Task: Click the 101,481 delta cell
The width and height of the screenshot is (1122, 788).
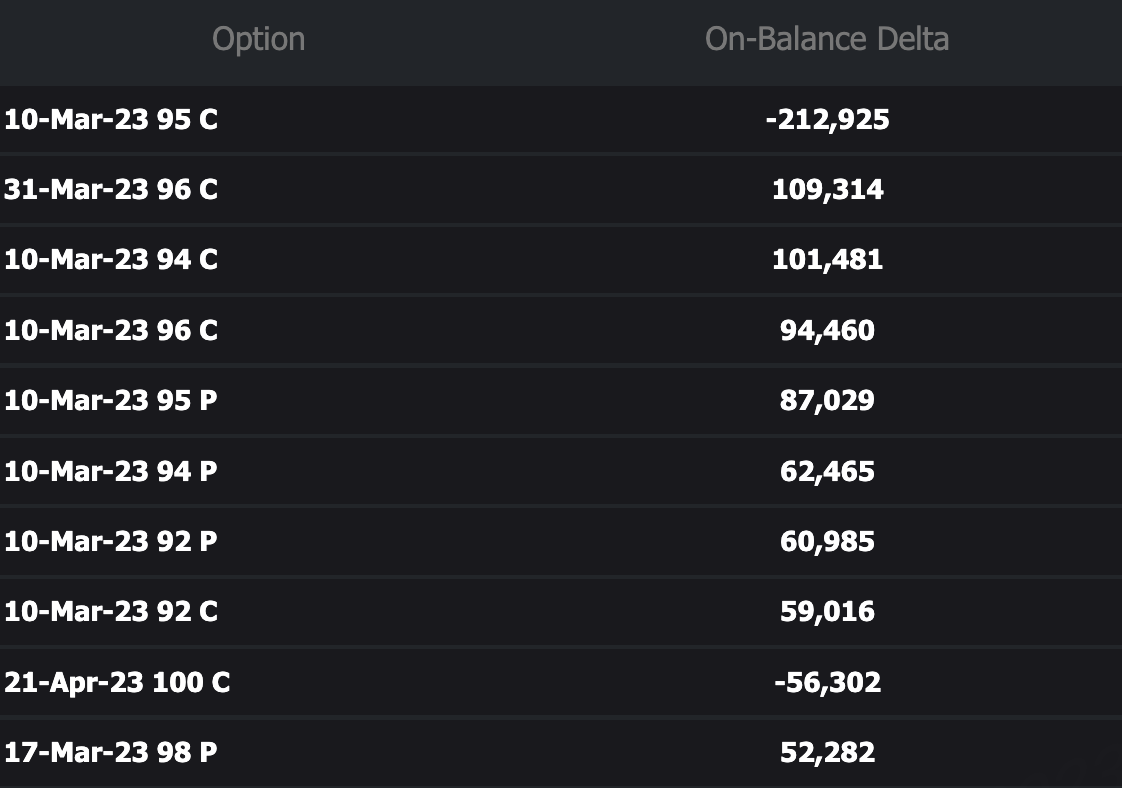Action: coord(827,260)
